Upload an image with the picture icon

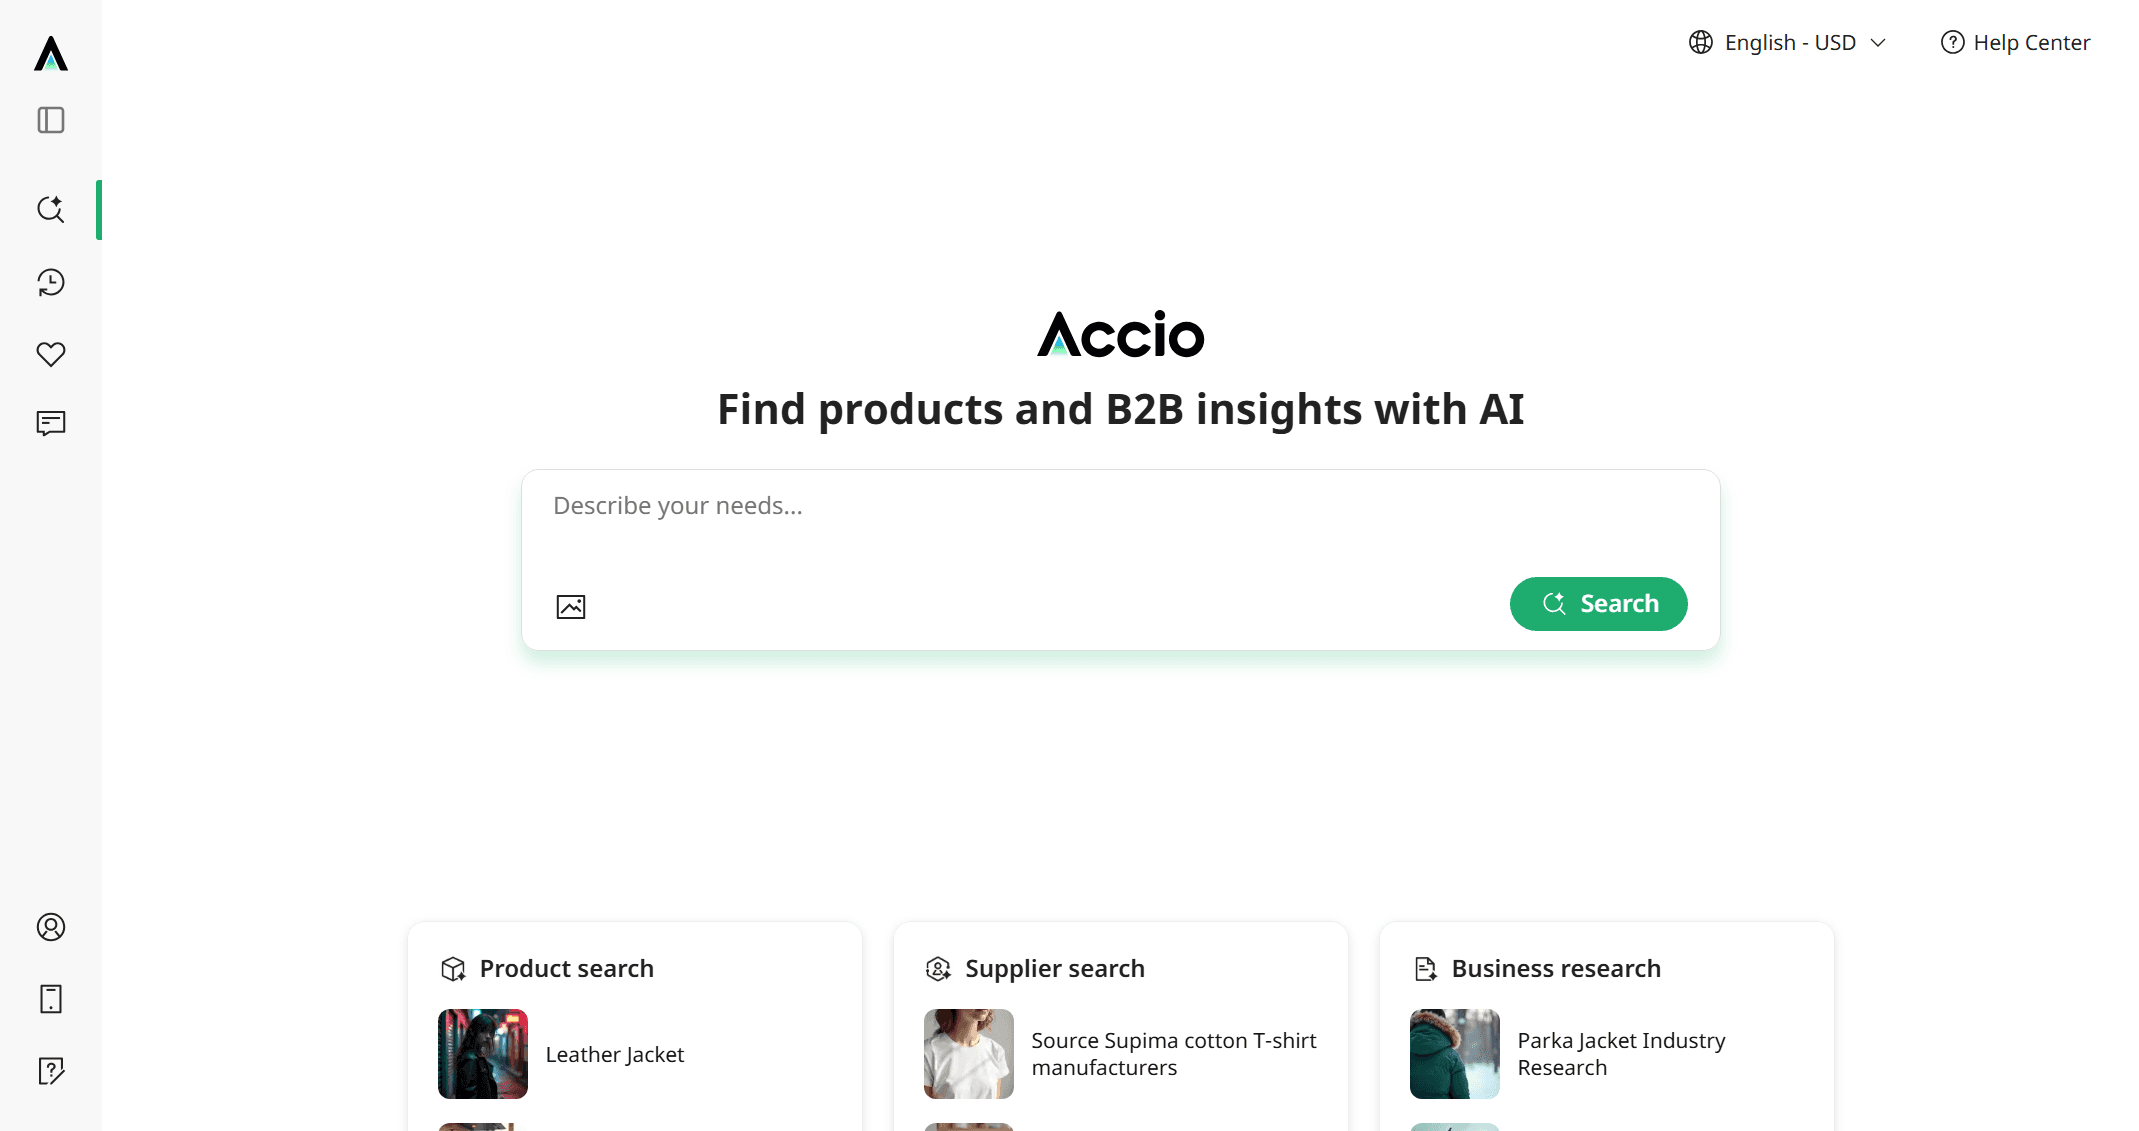point(571,607)
